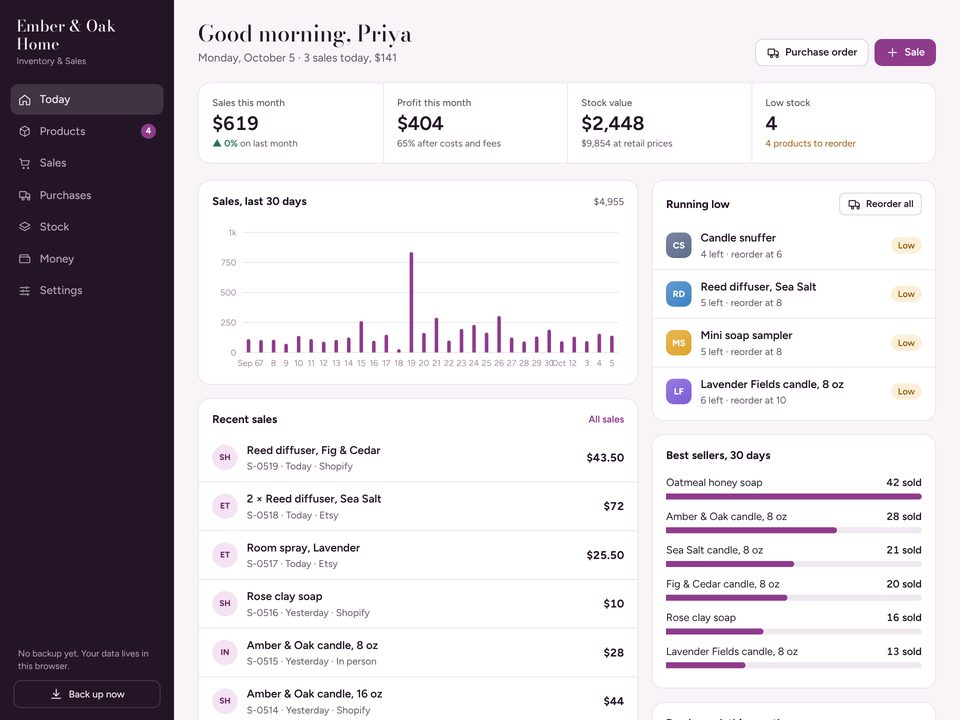
Task: Open the Sales section in sidebar
Action: pos(87,163)
